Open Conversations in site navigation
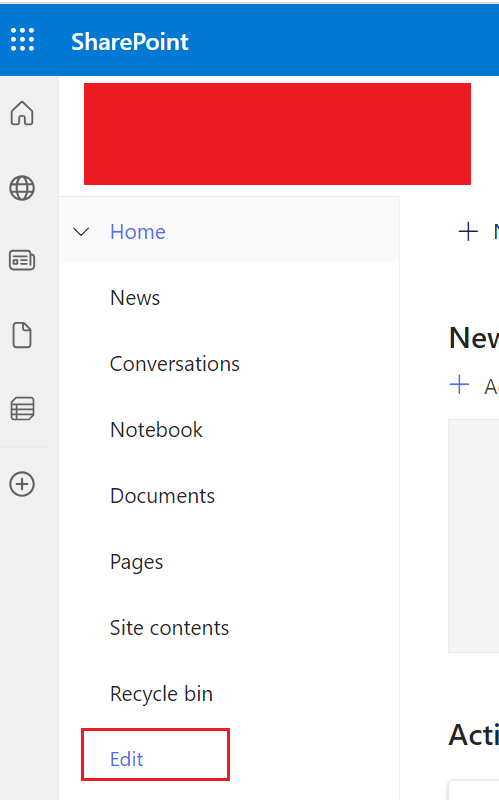The width and height of the screenshot is (499, 800). [174, 364]
